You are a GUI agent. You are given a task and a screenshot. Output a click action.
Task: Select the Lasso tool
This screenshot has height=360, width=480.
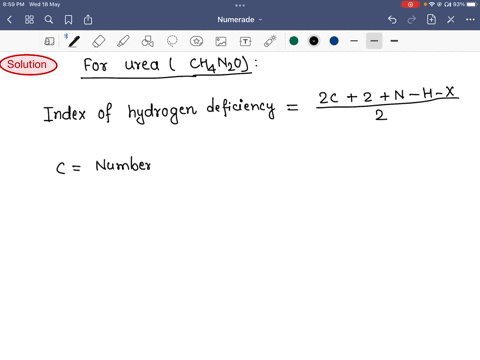click(x=172, y=41)
